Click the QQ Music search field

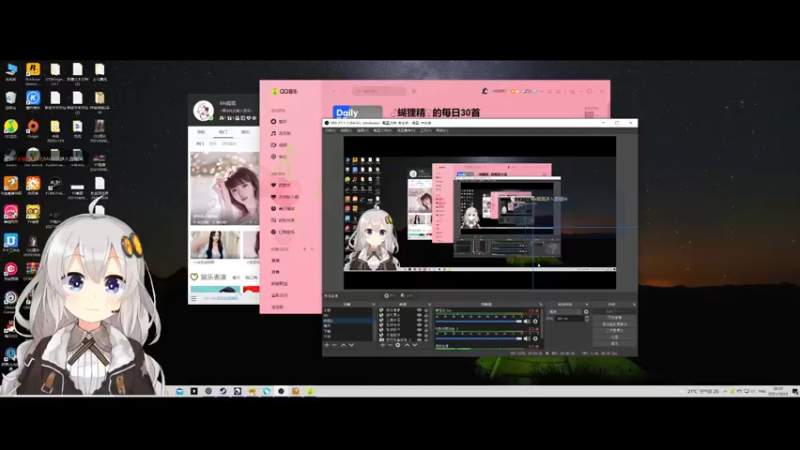click(x=379, y=91)
